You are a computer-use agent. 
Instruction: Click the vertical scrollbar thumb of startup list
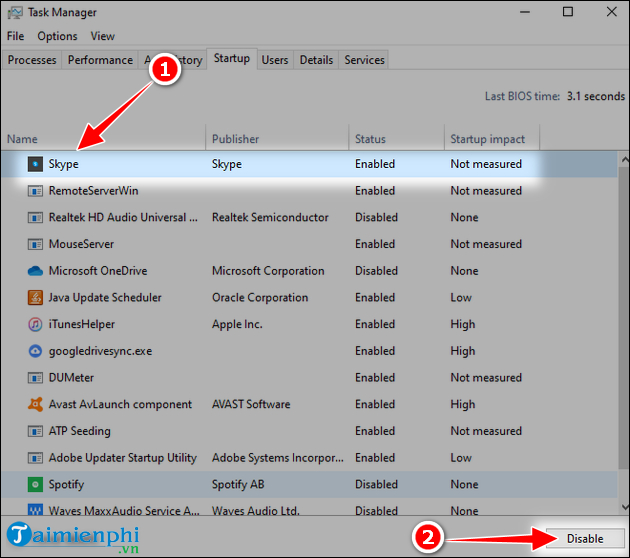[x=624, y=317]
